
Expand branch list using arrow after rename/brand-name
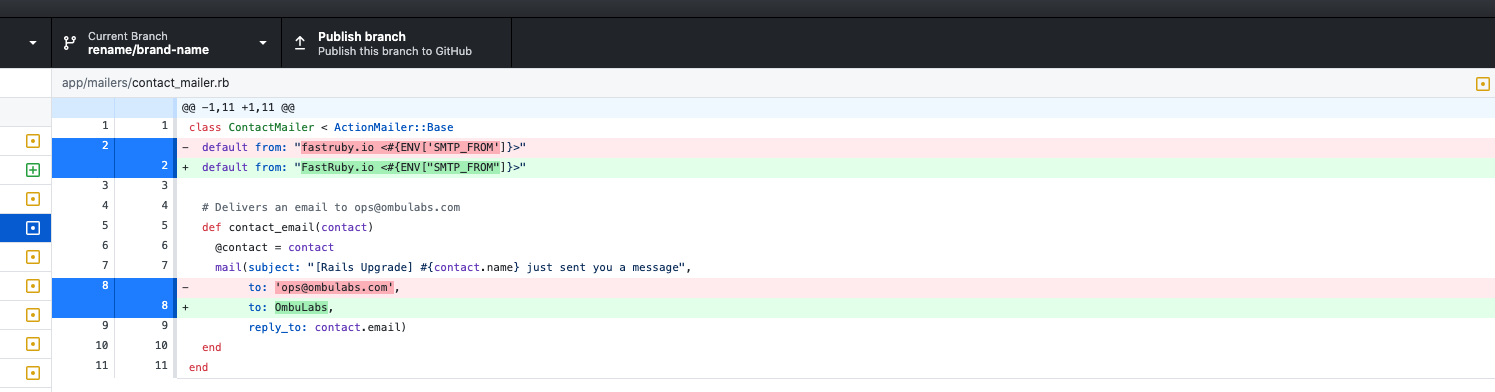(x=263, y=43)
